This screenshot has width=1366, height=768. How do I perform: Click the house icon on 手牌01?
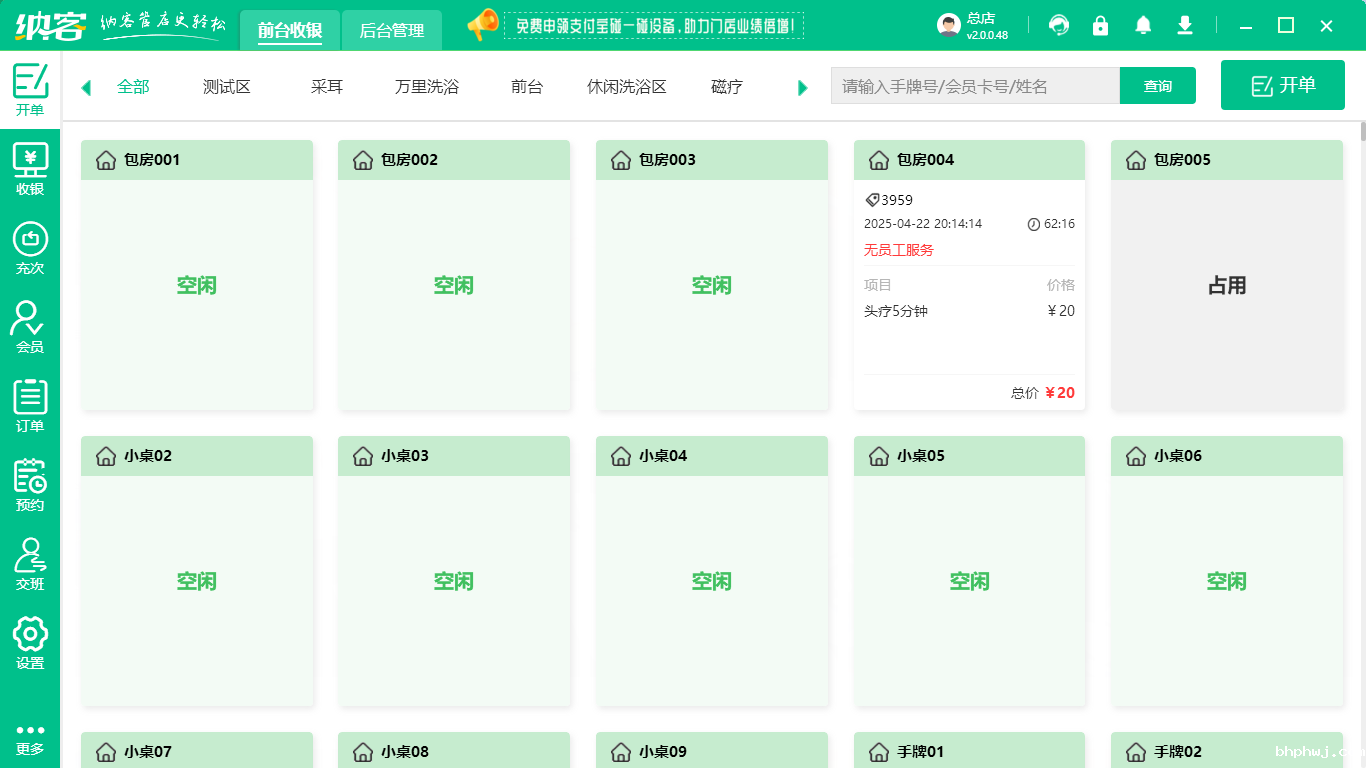[879, 752]
